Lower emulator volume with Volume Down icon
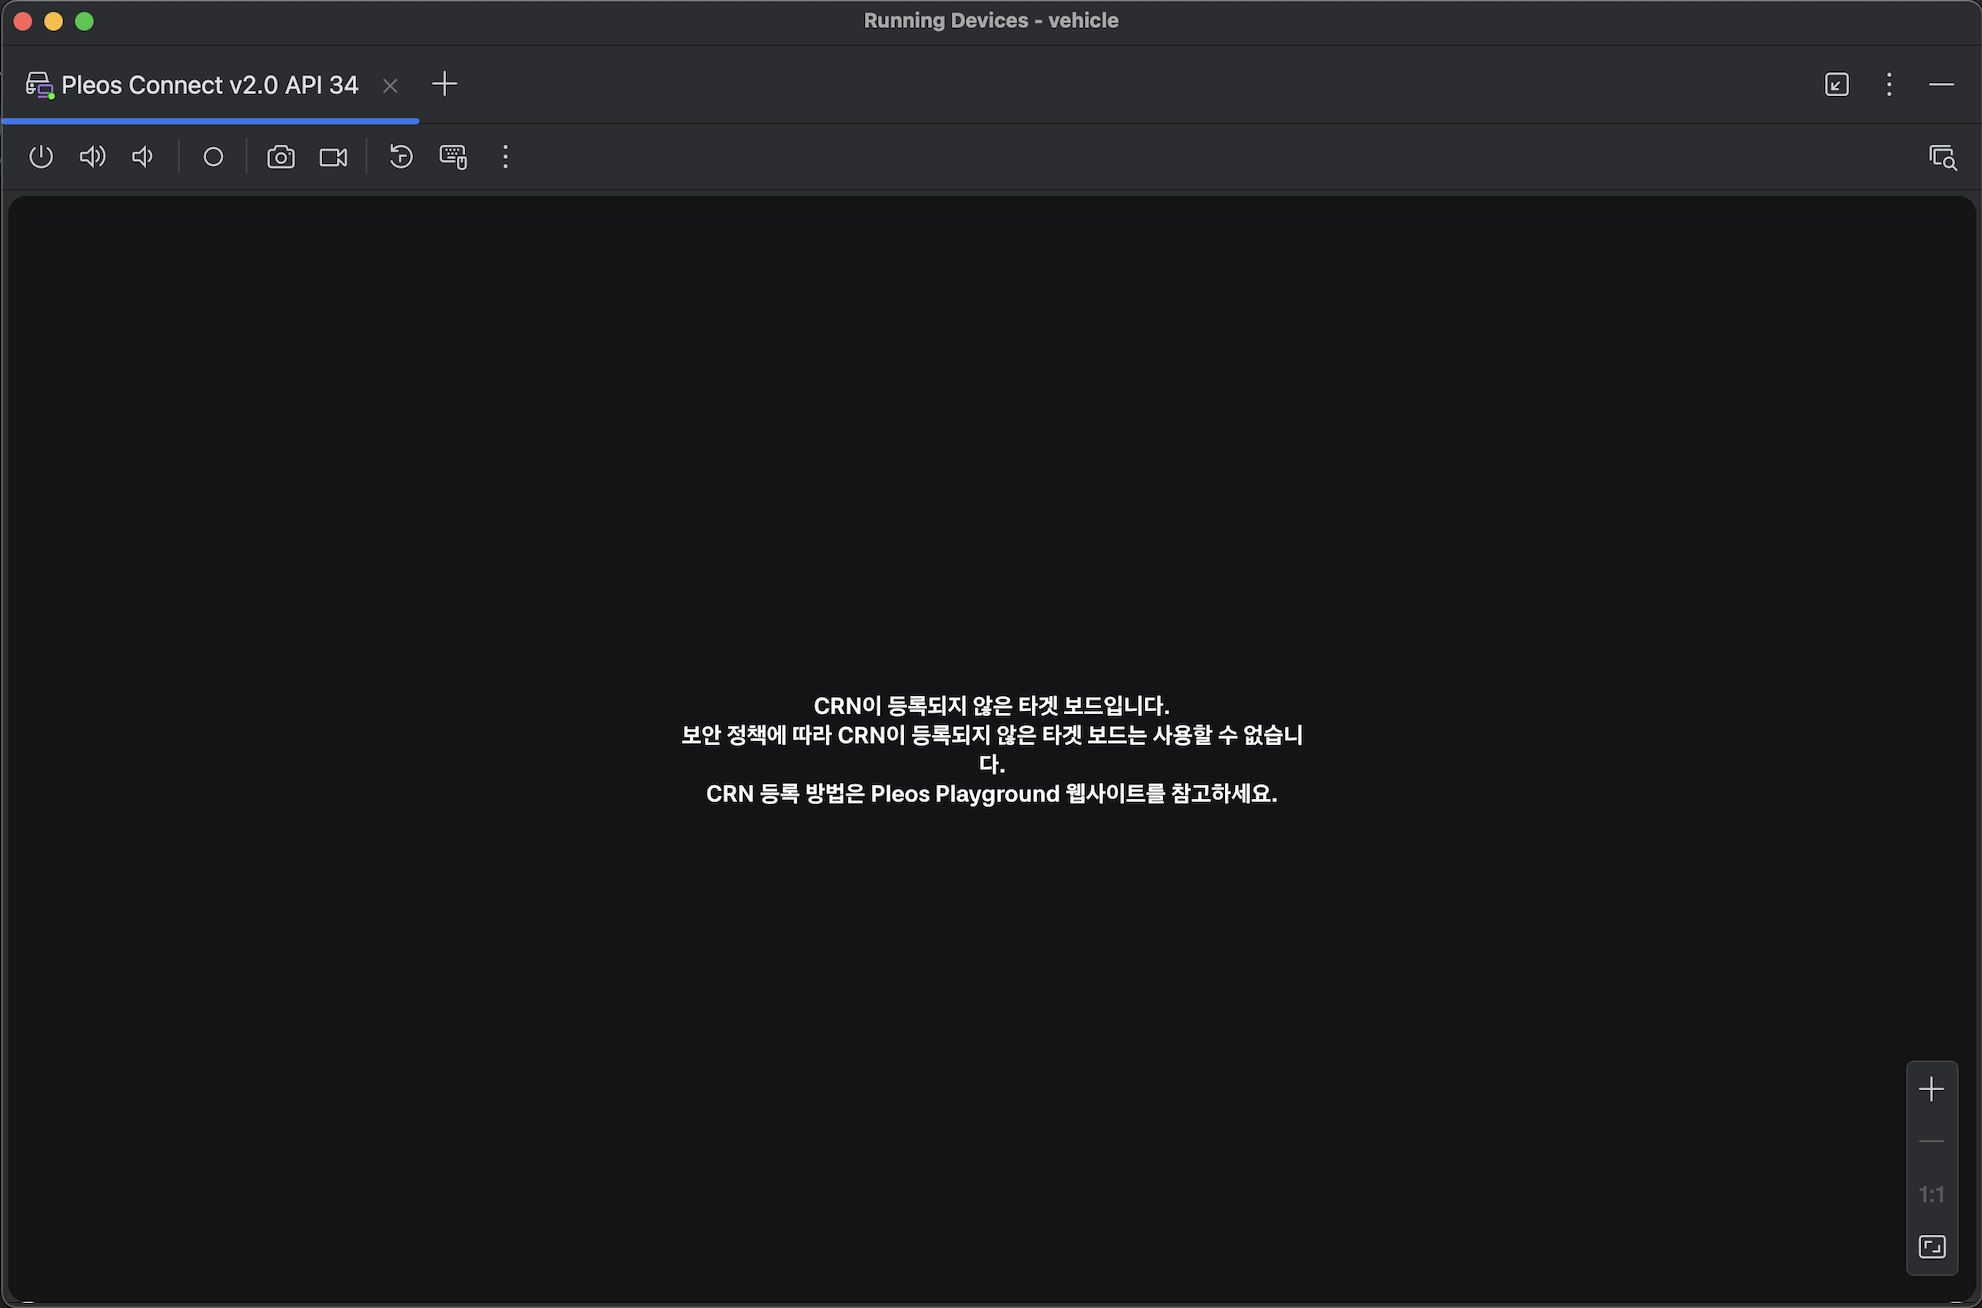The width and height of the screenshot is (1982, 1308). click(x=143, y=157)
